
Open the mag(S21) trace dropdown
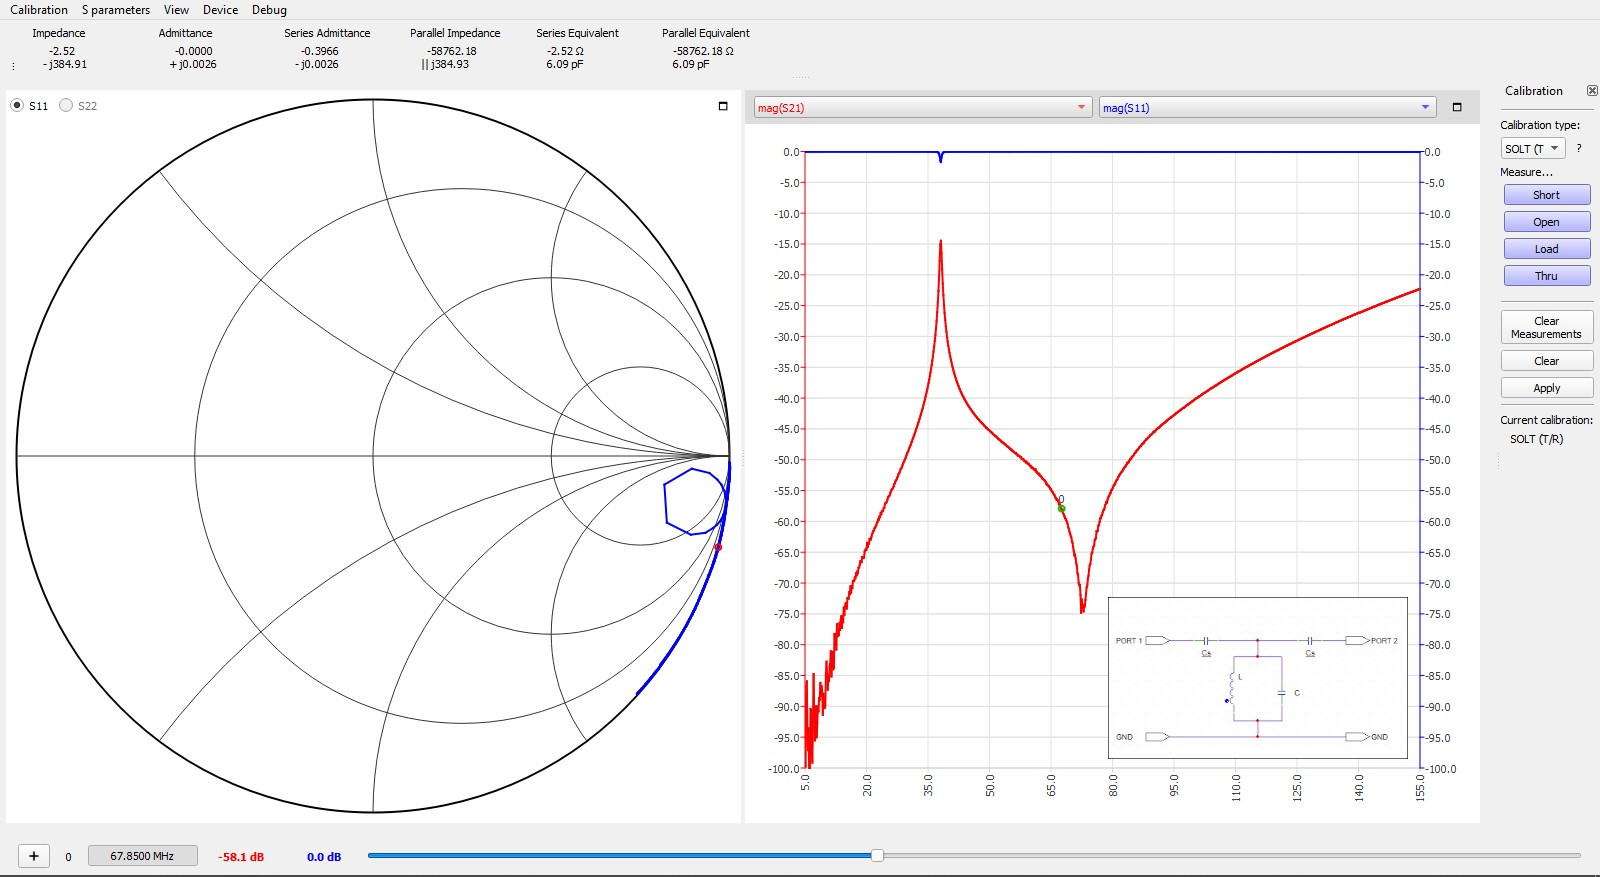coord(922,108)
